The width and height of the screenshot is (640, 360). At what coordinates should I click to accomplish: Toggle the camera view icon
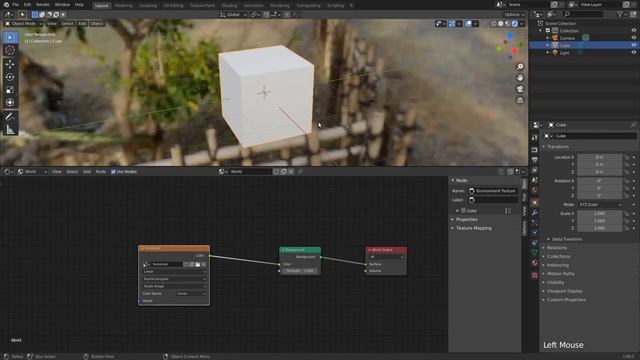pos(520,89)
